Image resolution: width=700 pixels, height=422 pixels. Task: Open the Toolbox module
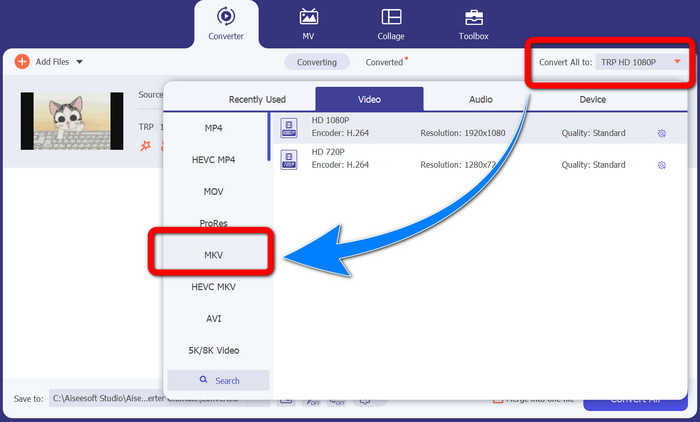coord(472,24)
